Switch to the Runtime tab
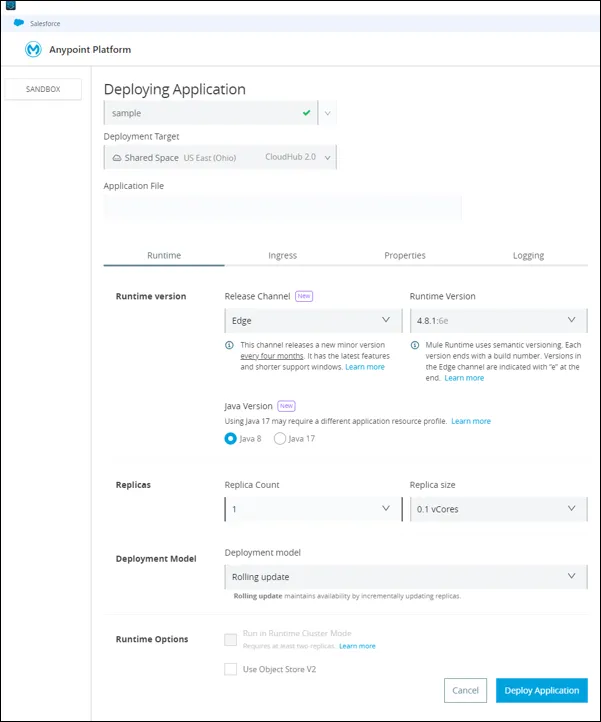 coord(164,256)
